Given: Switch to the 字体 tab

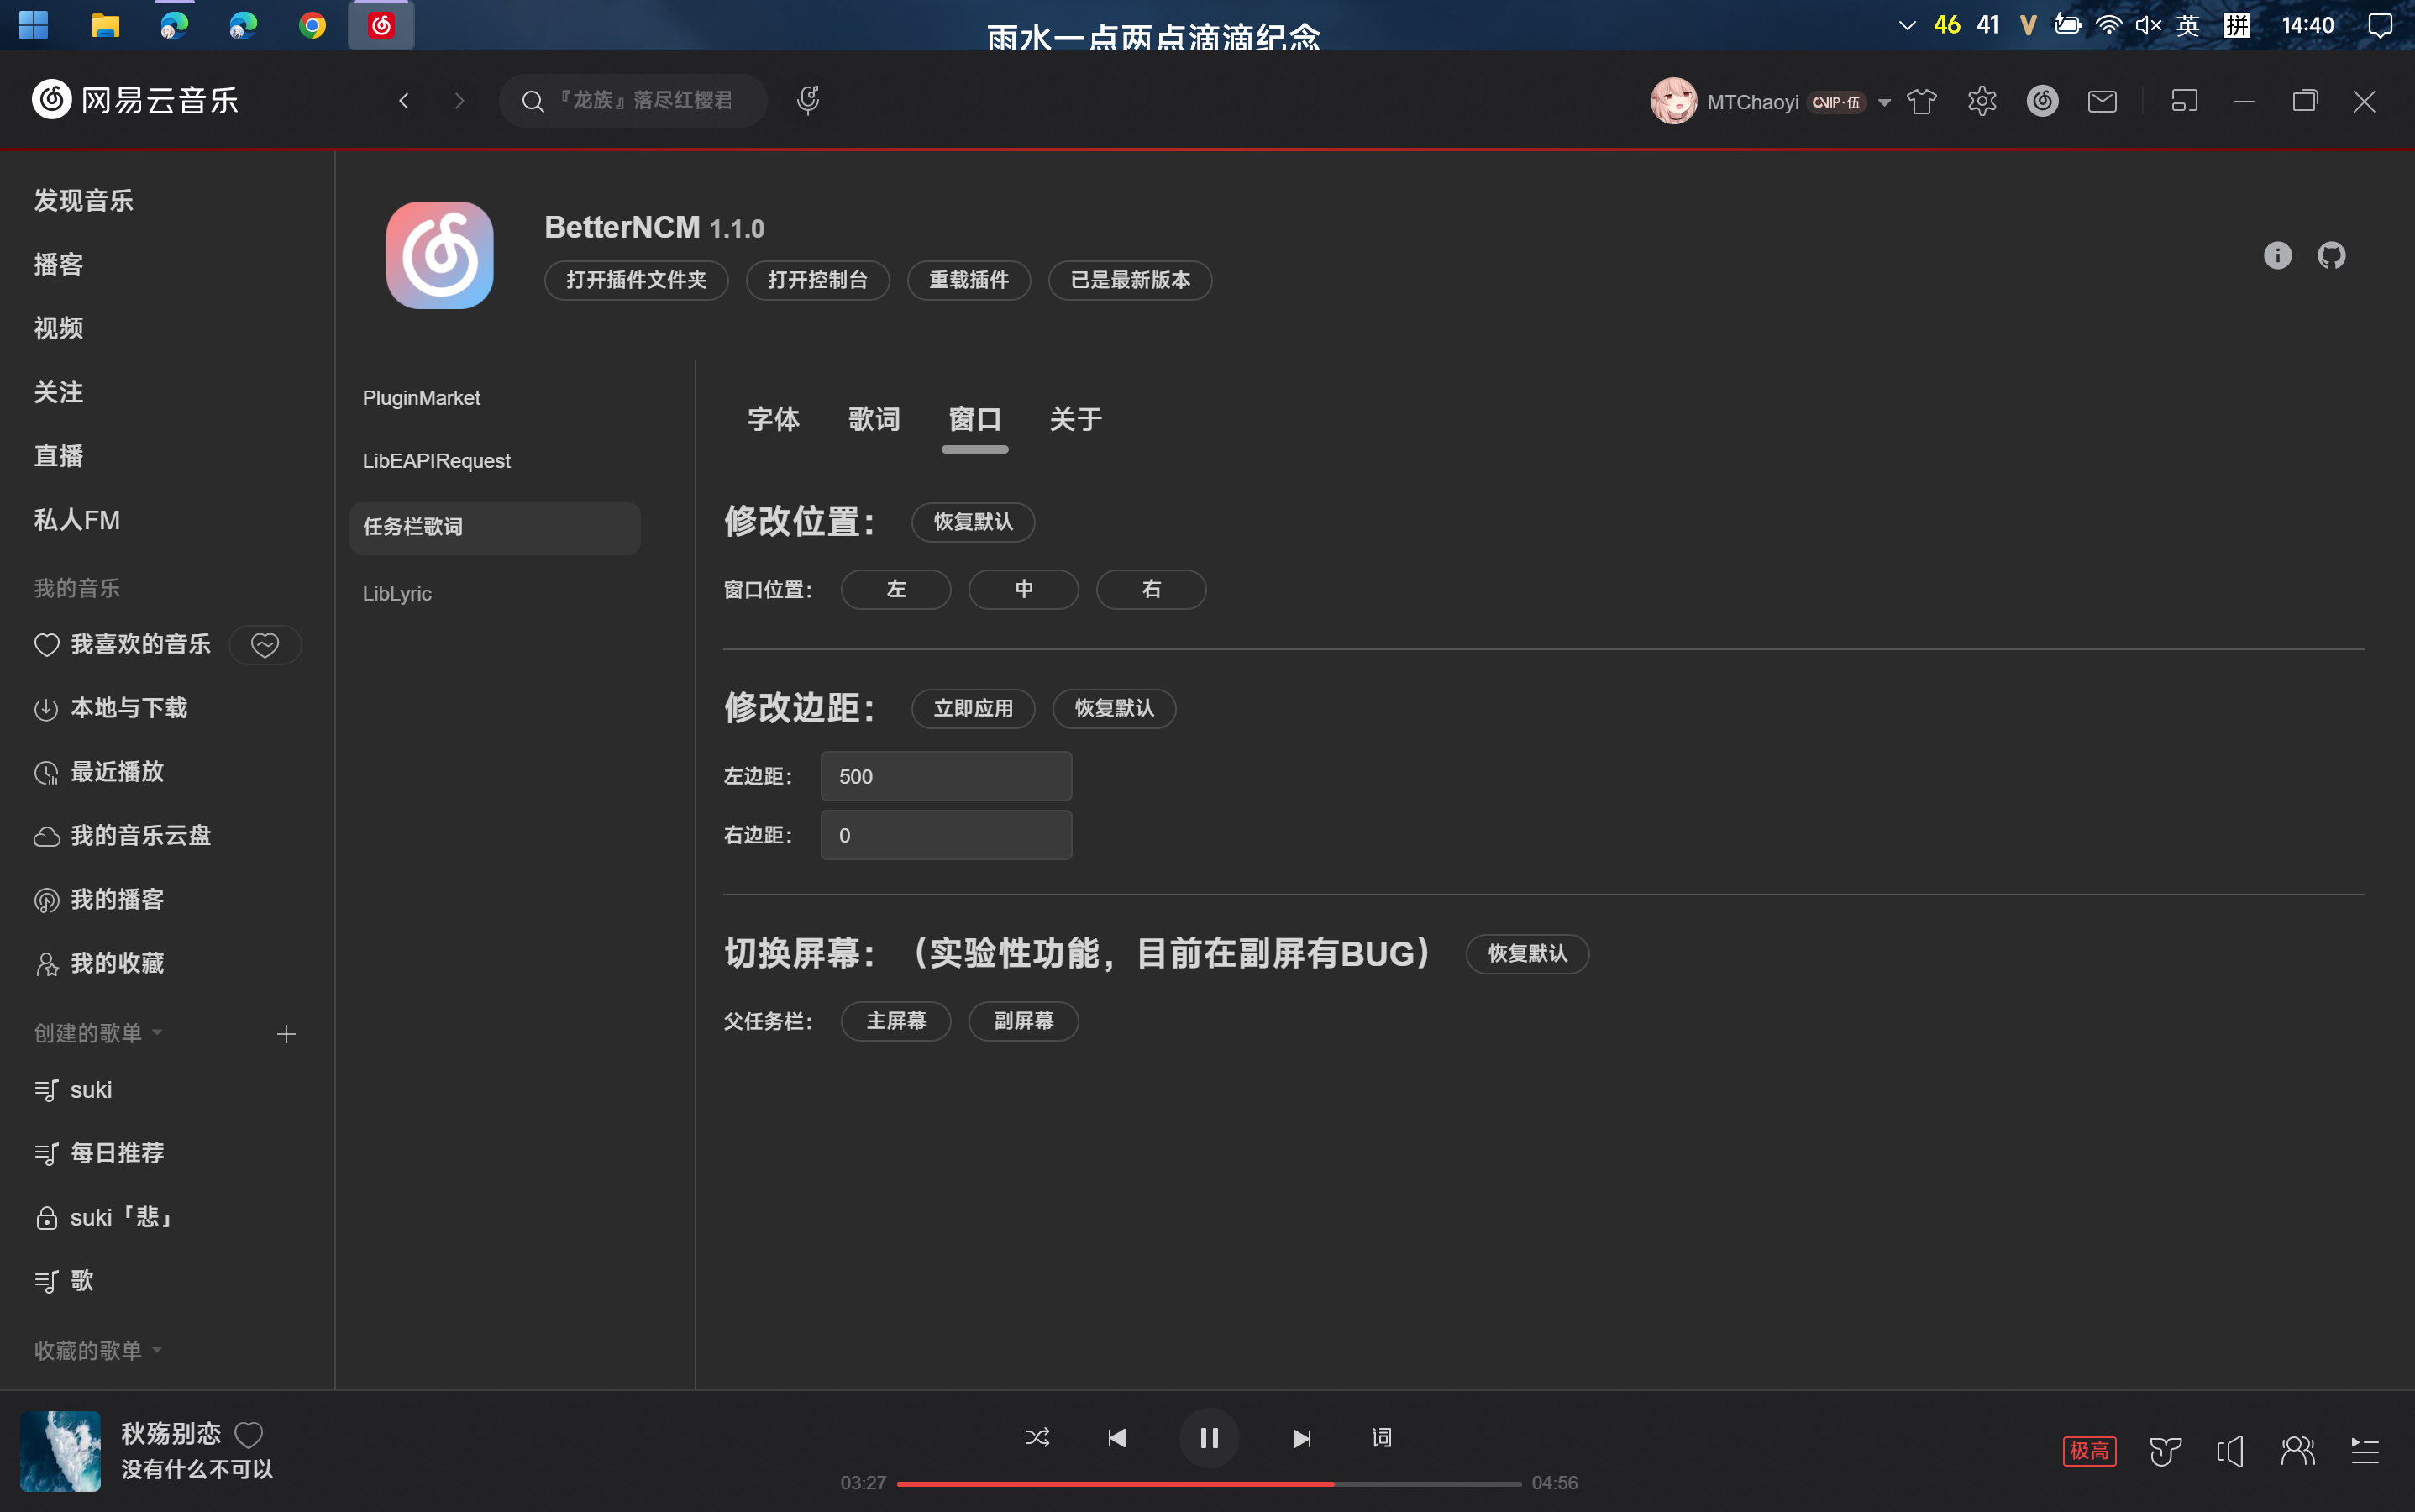Looking at the screenshot, I should click(x=773, y=420).
